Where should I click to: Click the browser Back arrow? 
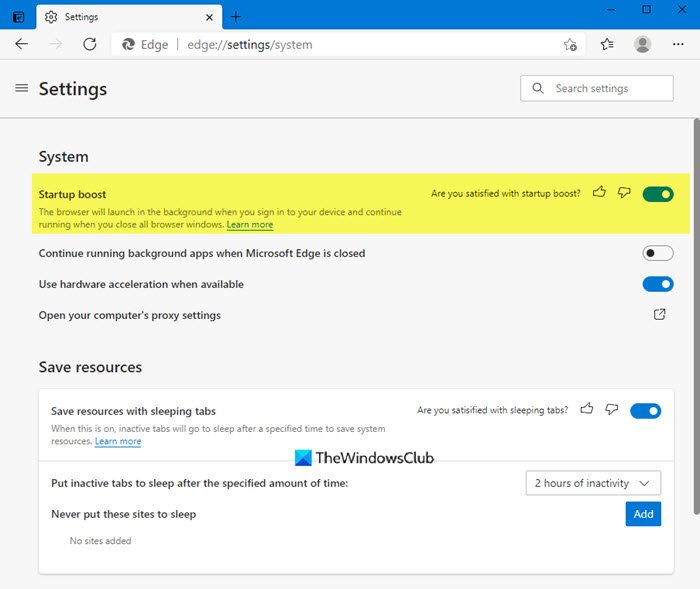[22, 44]
